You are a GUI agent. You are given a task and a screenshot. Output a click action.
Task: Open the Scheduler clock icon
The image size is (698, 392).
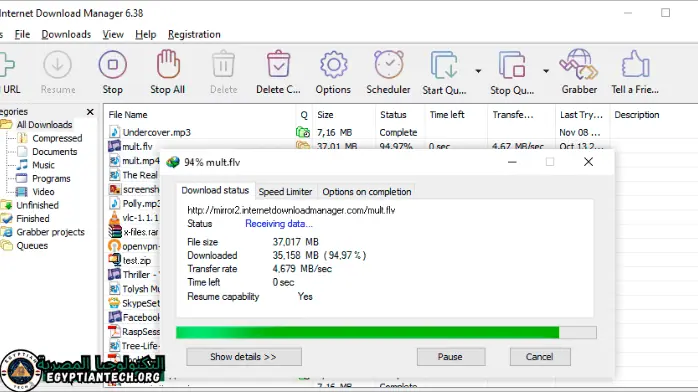(x=389, y=65)
